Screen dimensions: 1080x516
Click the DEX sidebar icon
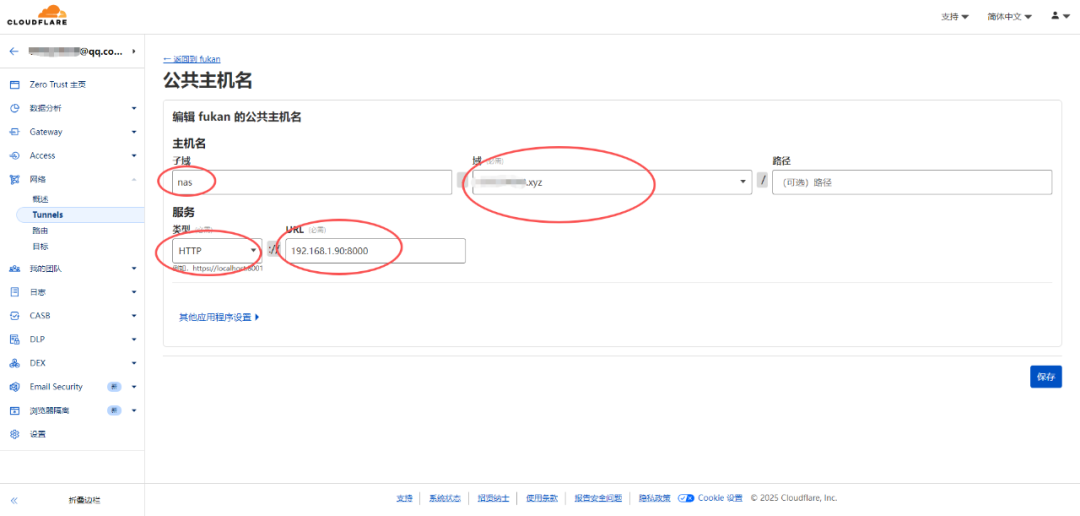(14, 363)
